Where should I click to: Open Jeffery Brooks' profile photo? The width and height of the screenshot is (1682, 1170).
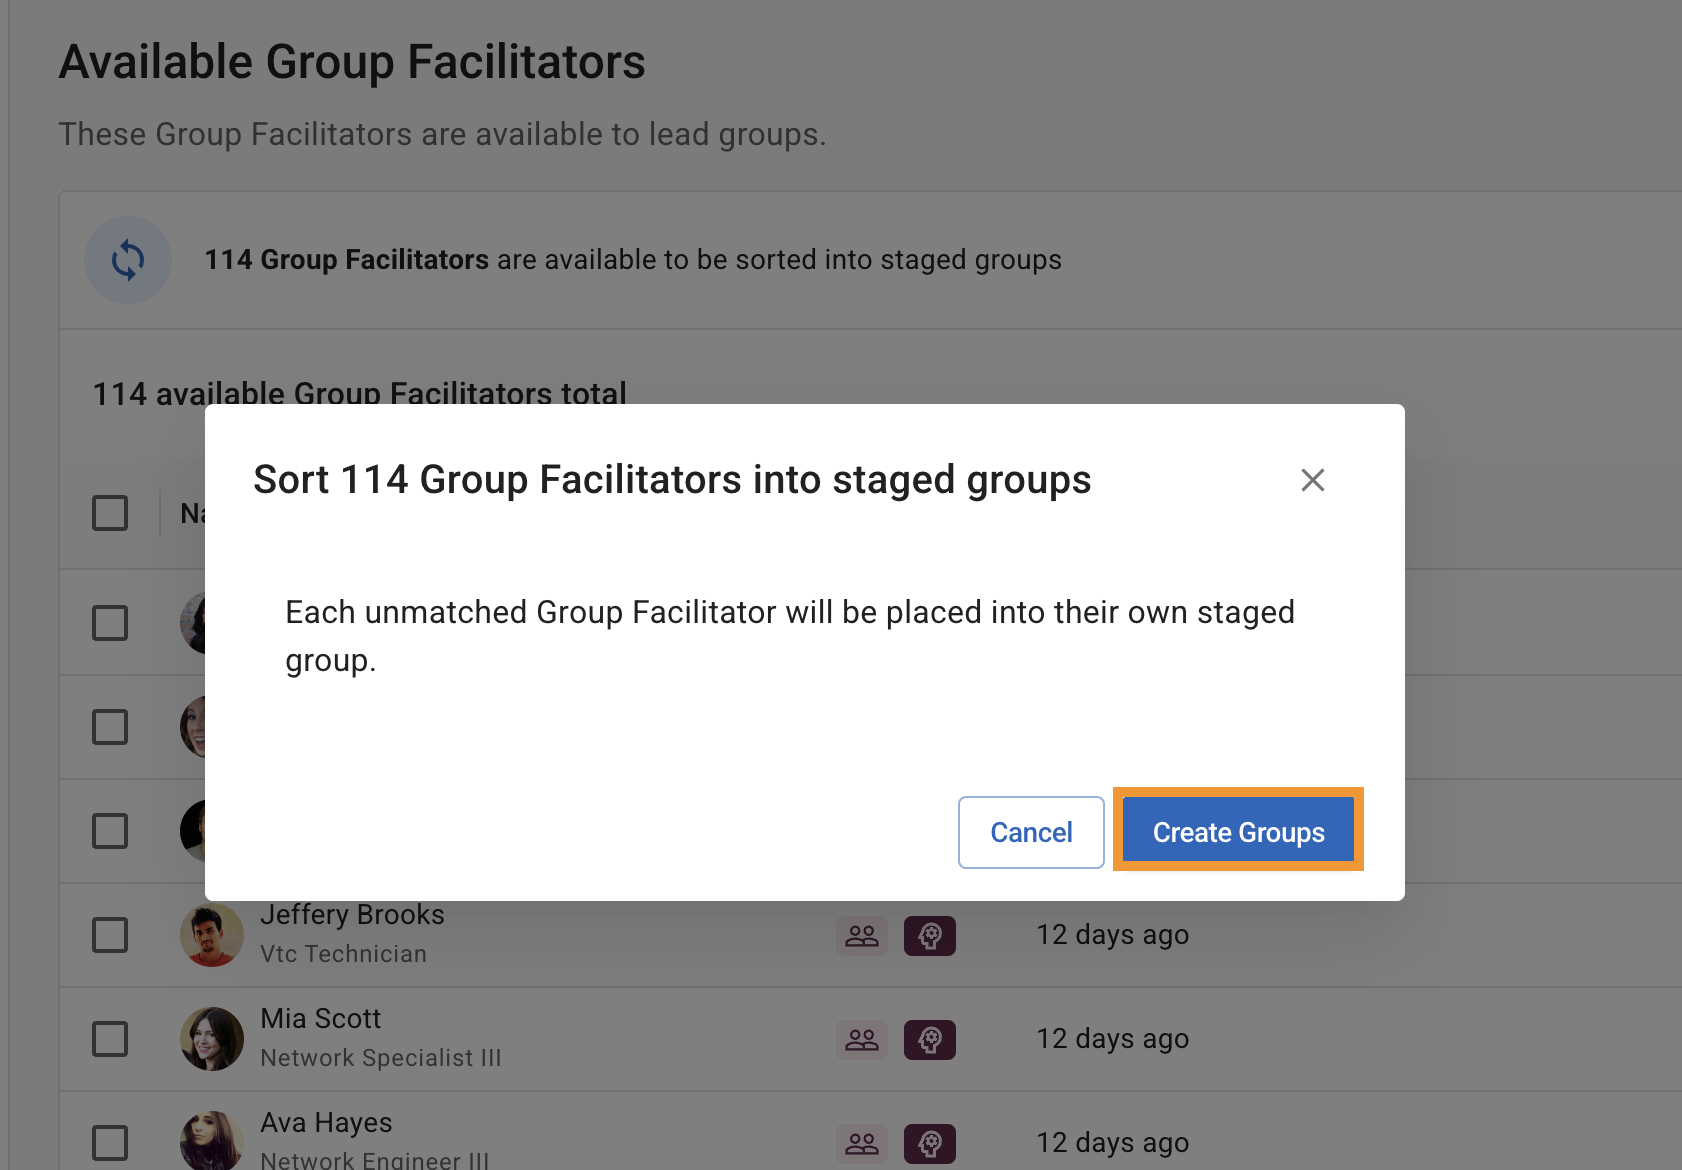click(x=212, y=936)
